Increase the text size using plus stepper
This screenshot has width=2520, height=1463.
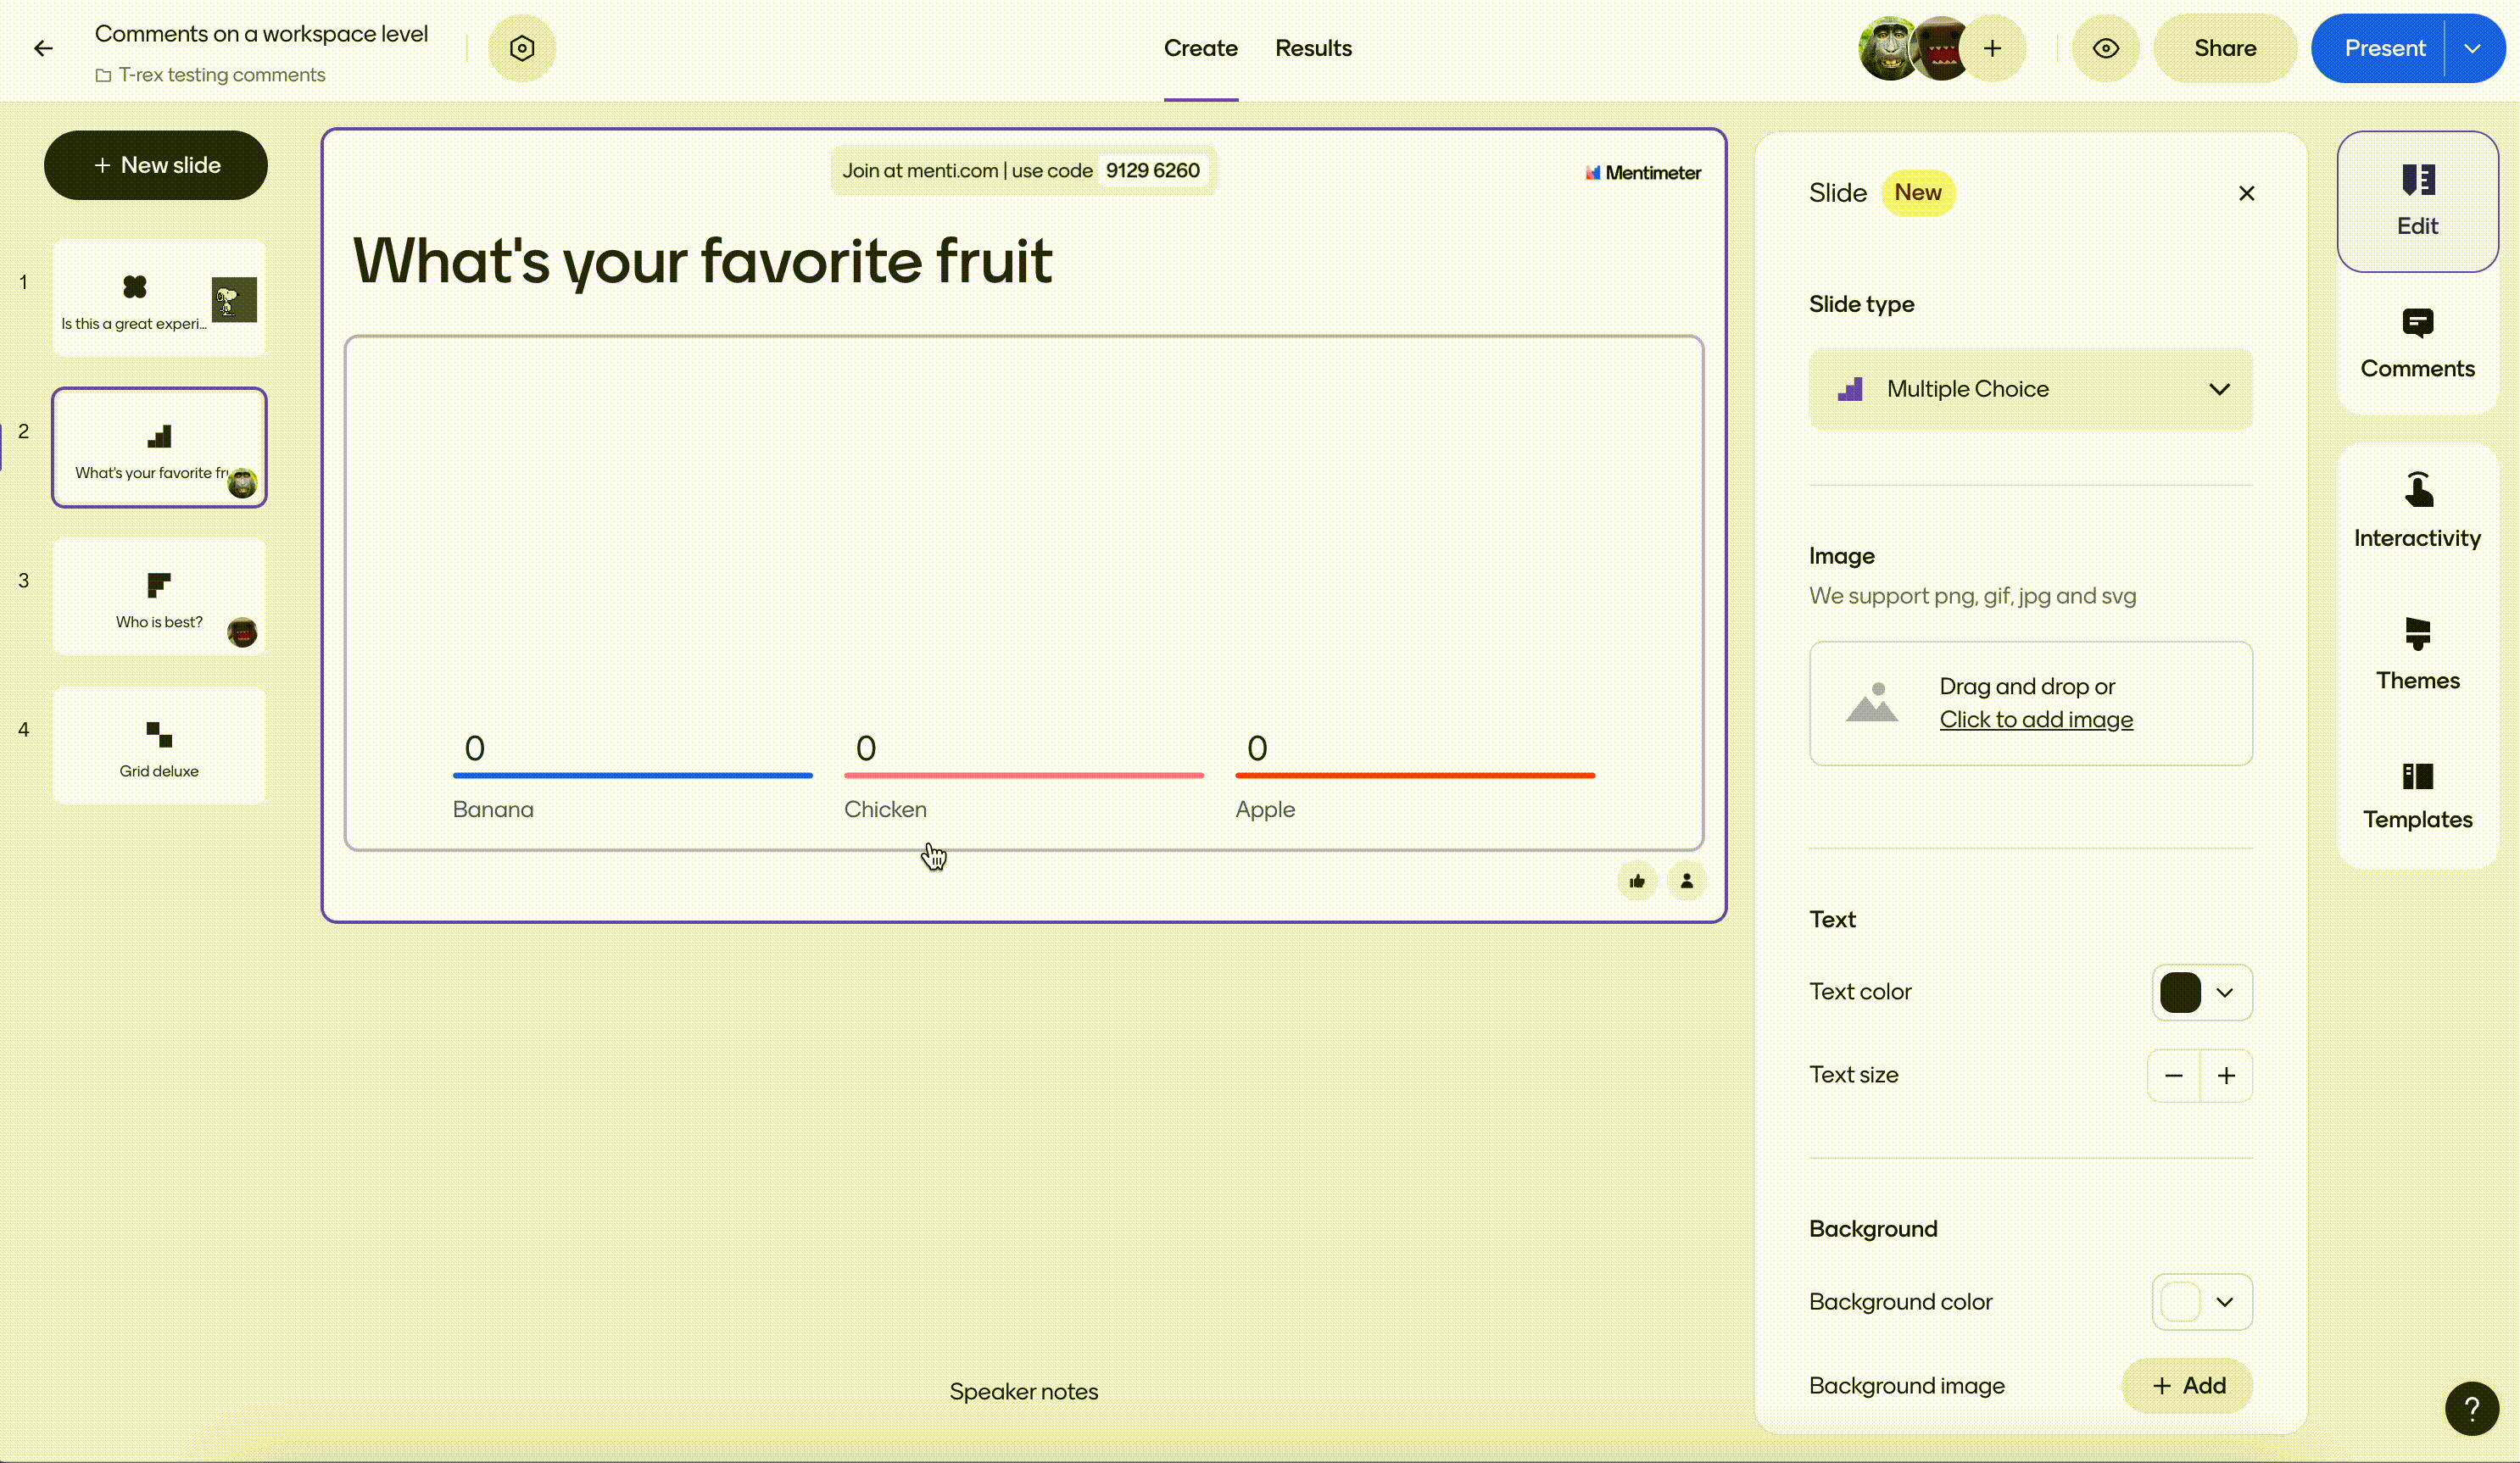2226,1075
